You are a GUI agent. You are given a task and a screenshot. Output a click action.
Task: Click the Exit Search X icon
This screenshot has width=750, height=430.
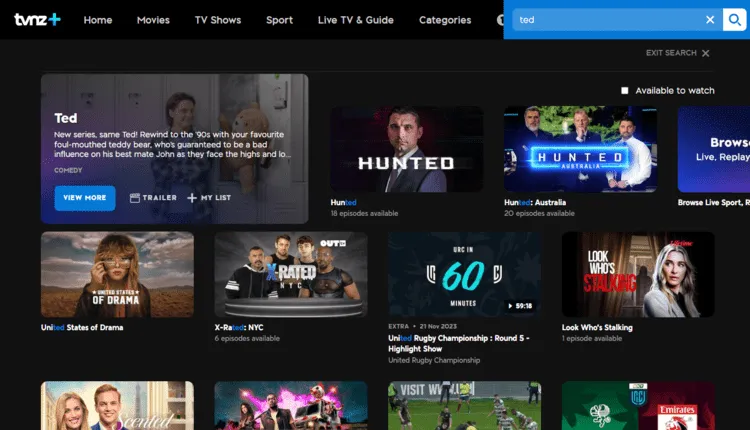click(706, 53)
